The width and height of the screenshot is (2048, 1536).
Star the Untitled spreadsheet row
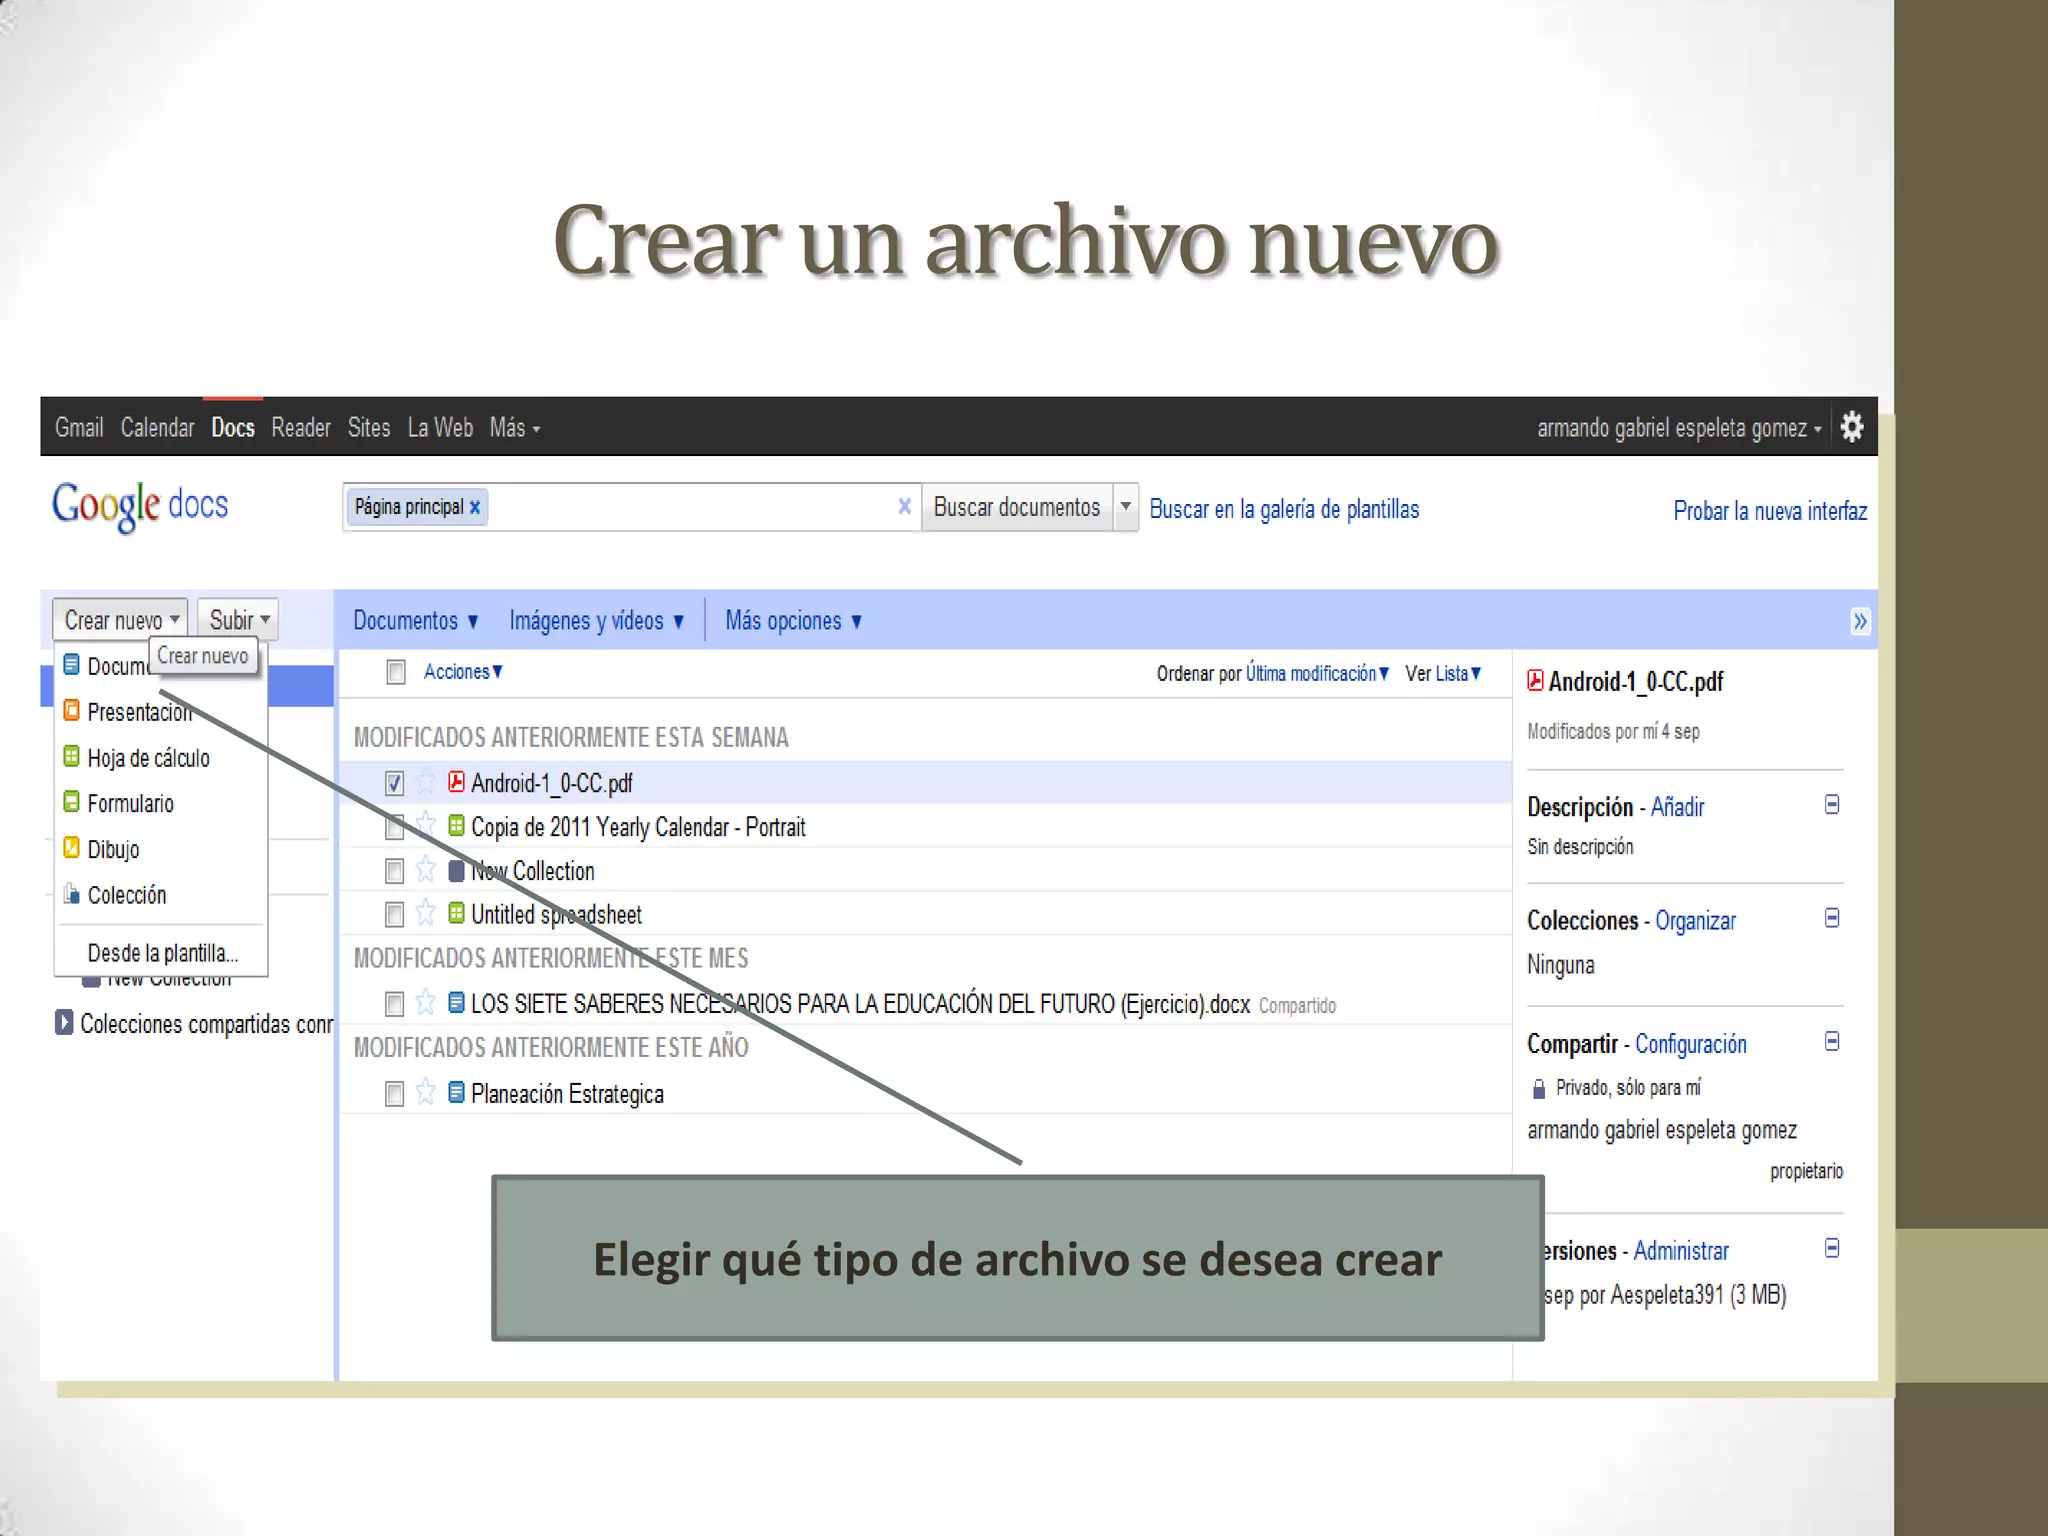pos(425,913)
